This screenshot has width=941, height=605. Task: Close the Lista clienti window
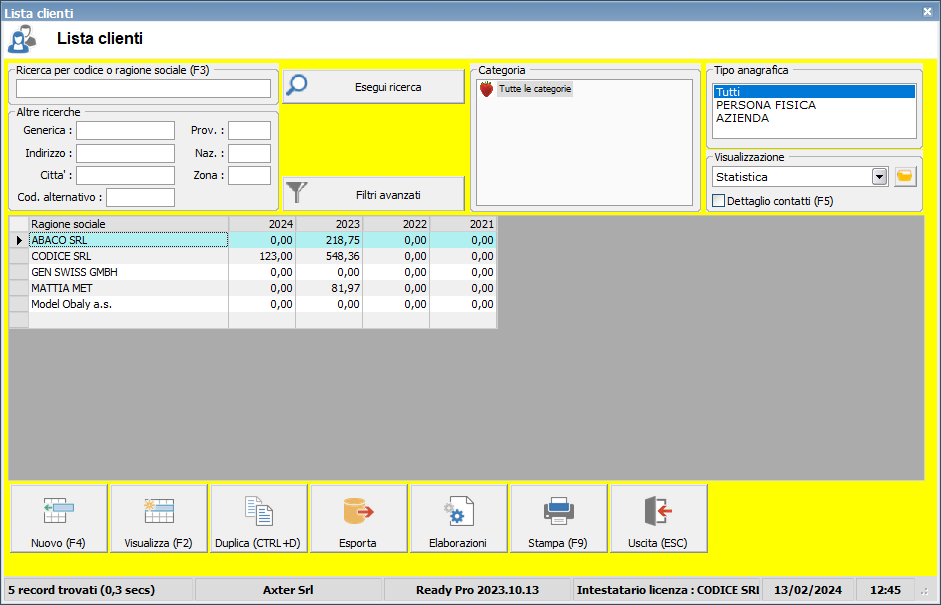927,11
